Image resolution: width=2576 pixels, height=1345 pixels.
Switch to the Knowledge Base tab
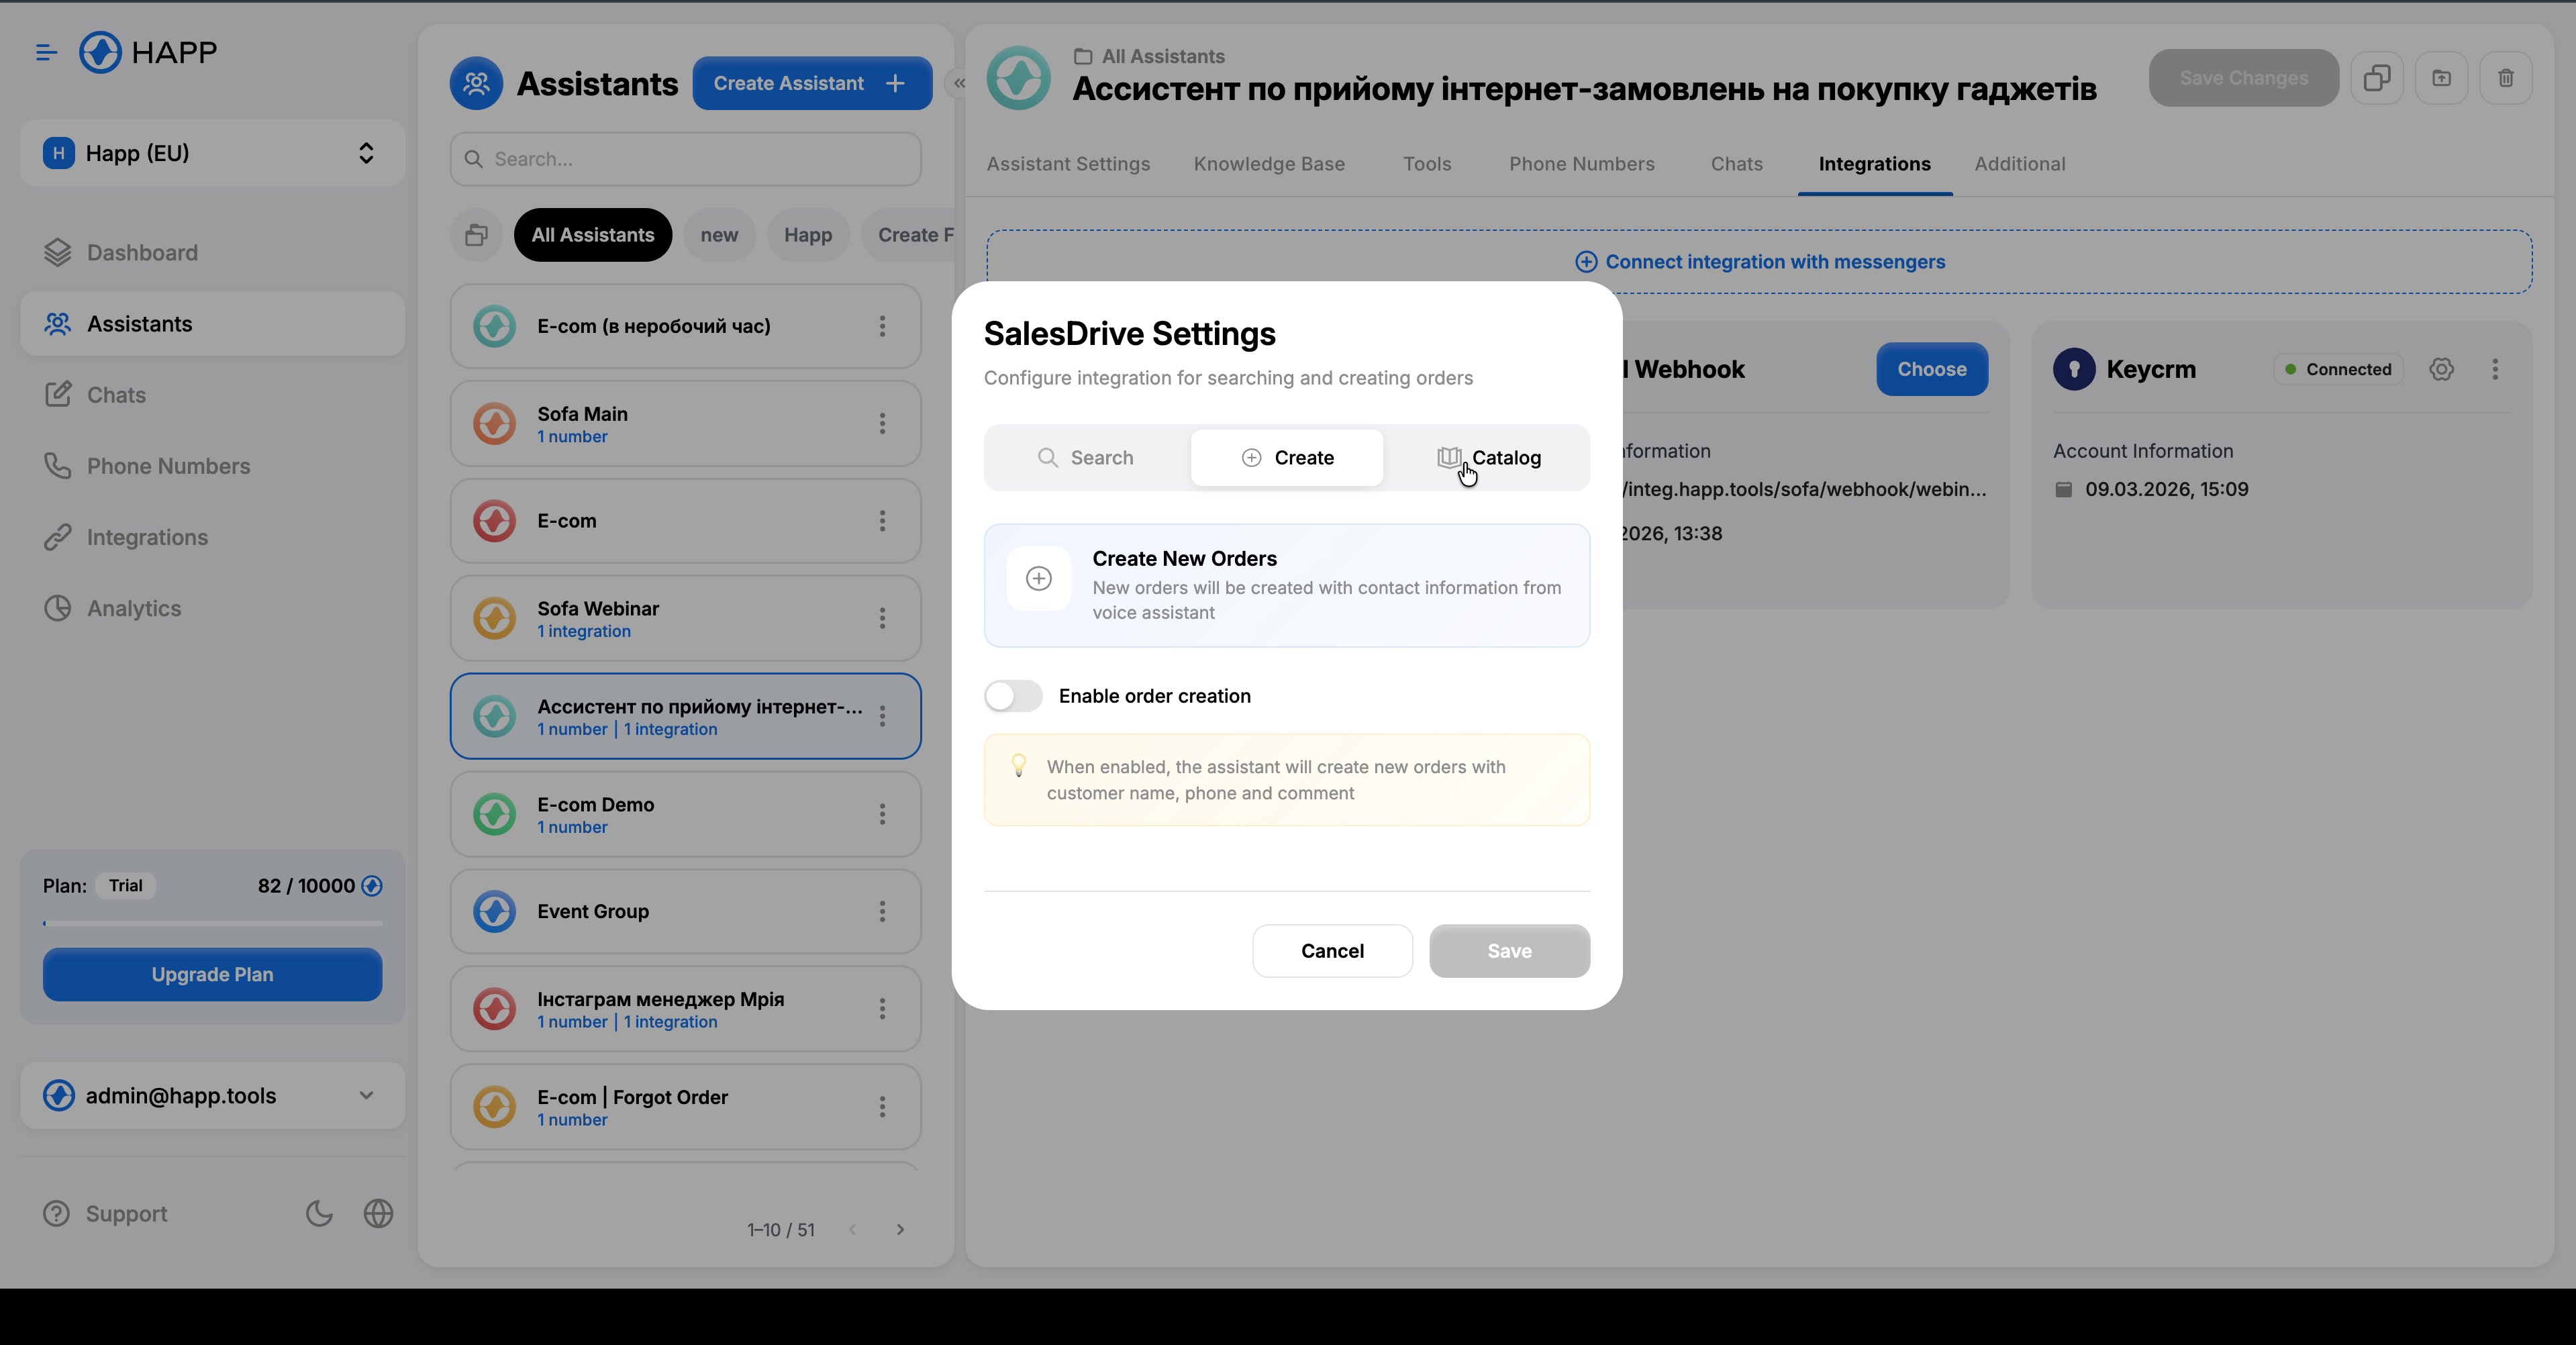[x=1269, y=164]
